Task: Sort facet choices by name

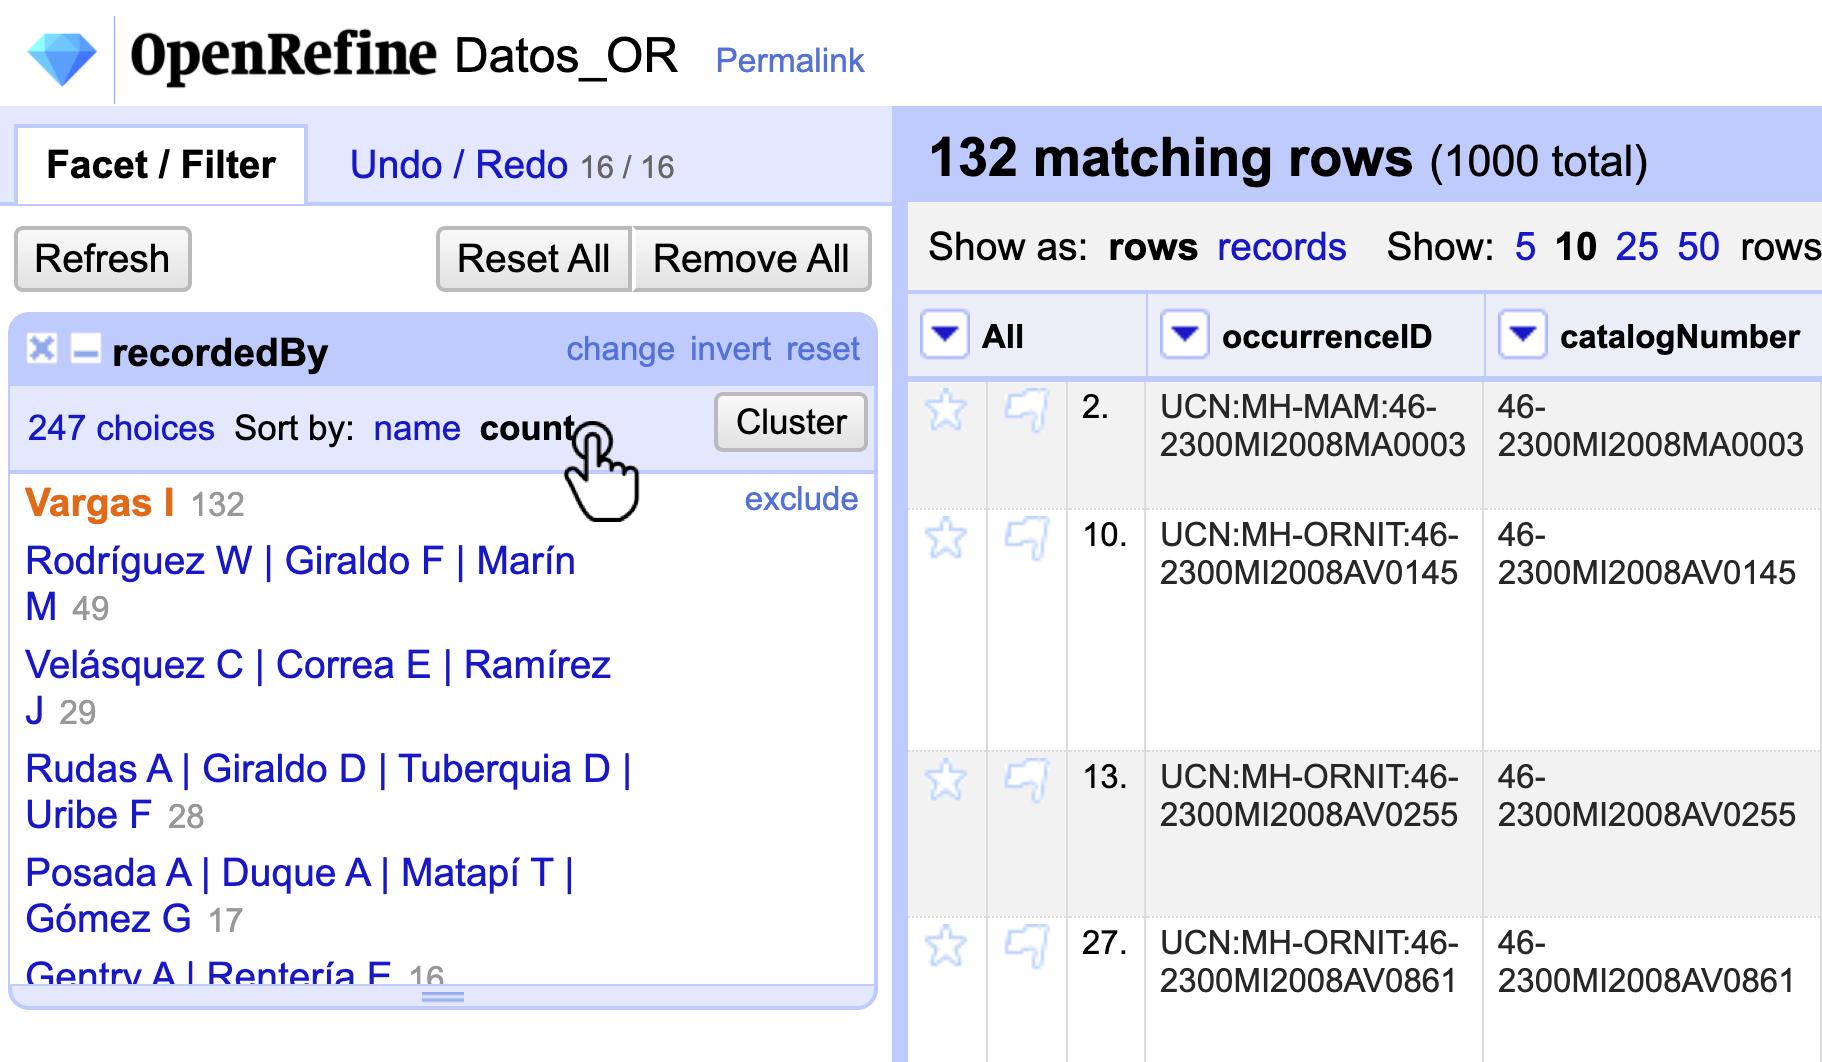Action: pos(417,428)
